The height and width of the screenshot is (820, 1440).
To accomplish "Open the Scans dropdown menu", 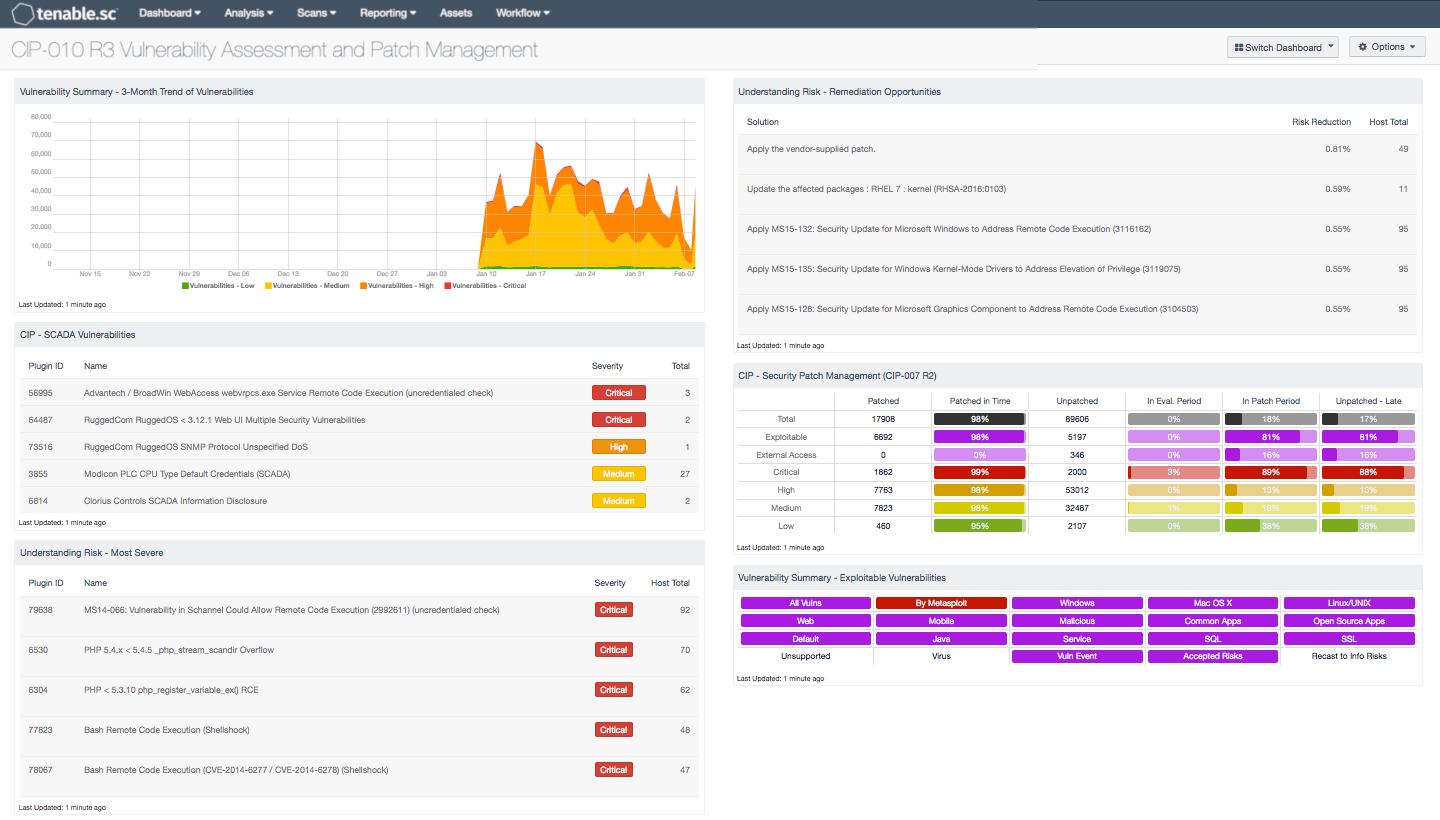I will 316,13.
